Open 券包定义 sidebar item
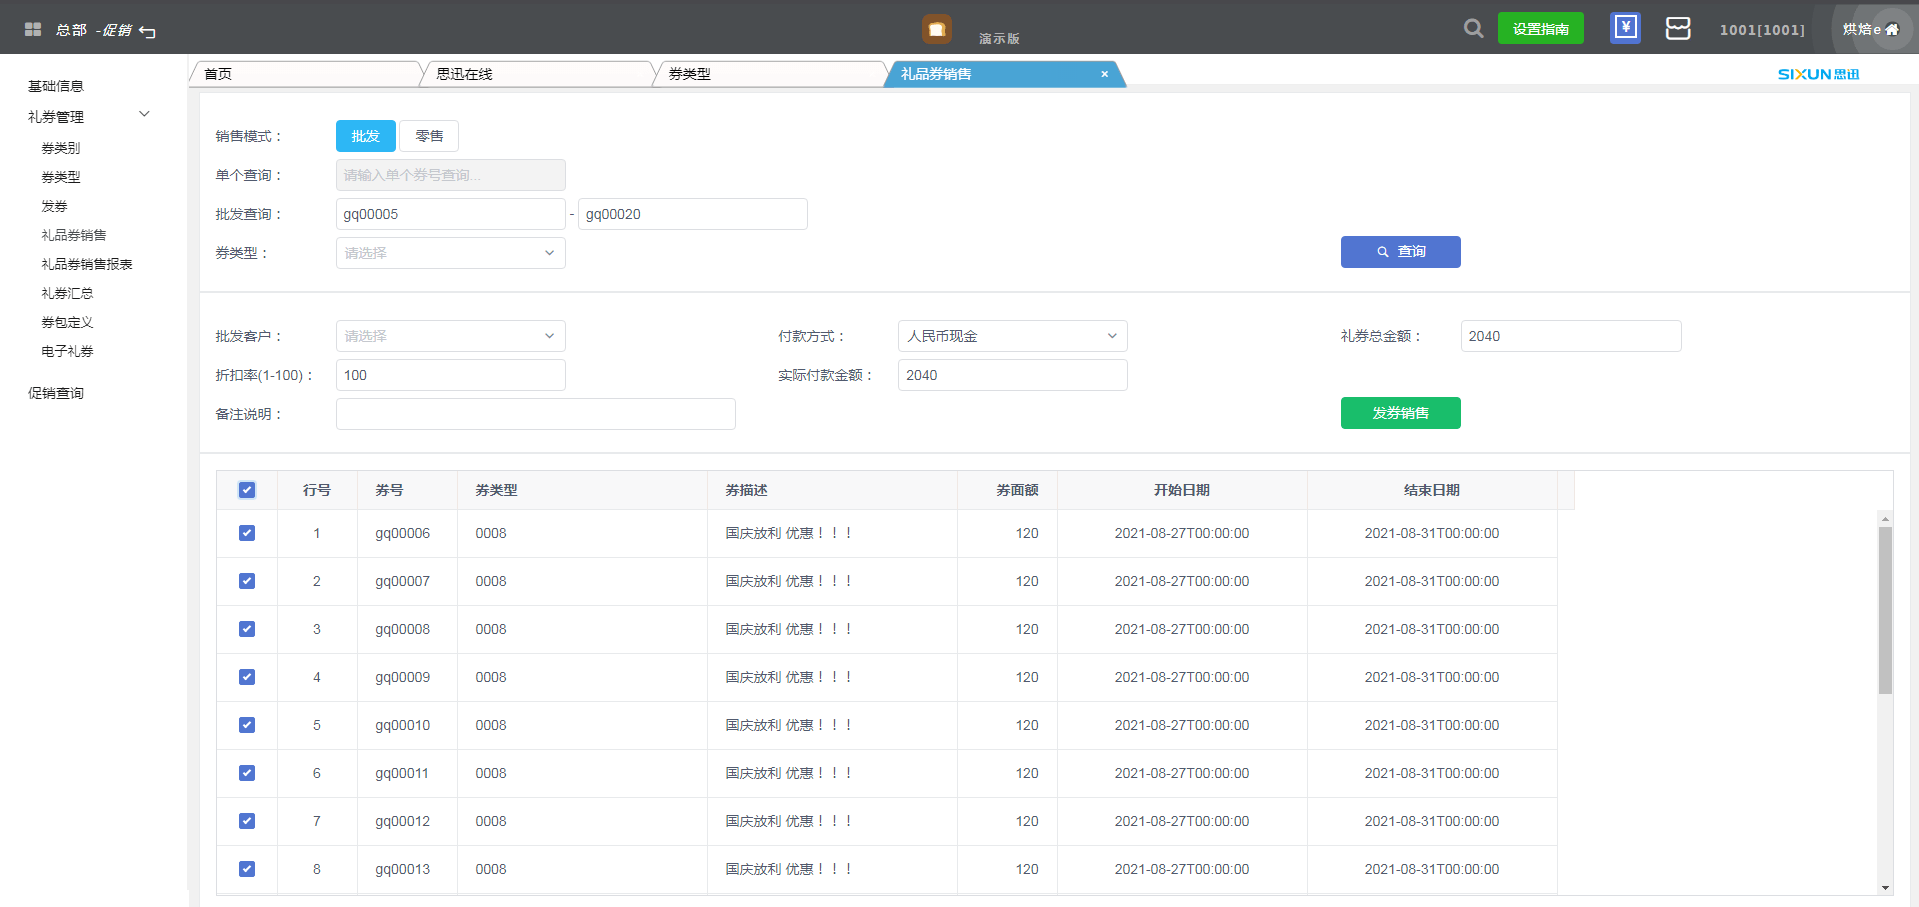This screenshot has height=907, width=1919. pyautogui.click(x=67, y=322)
